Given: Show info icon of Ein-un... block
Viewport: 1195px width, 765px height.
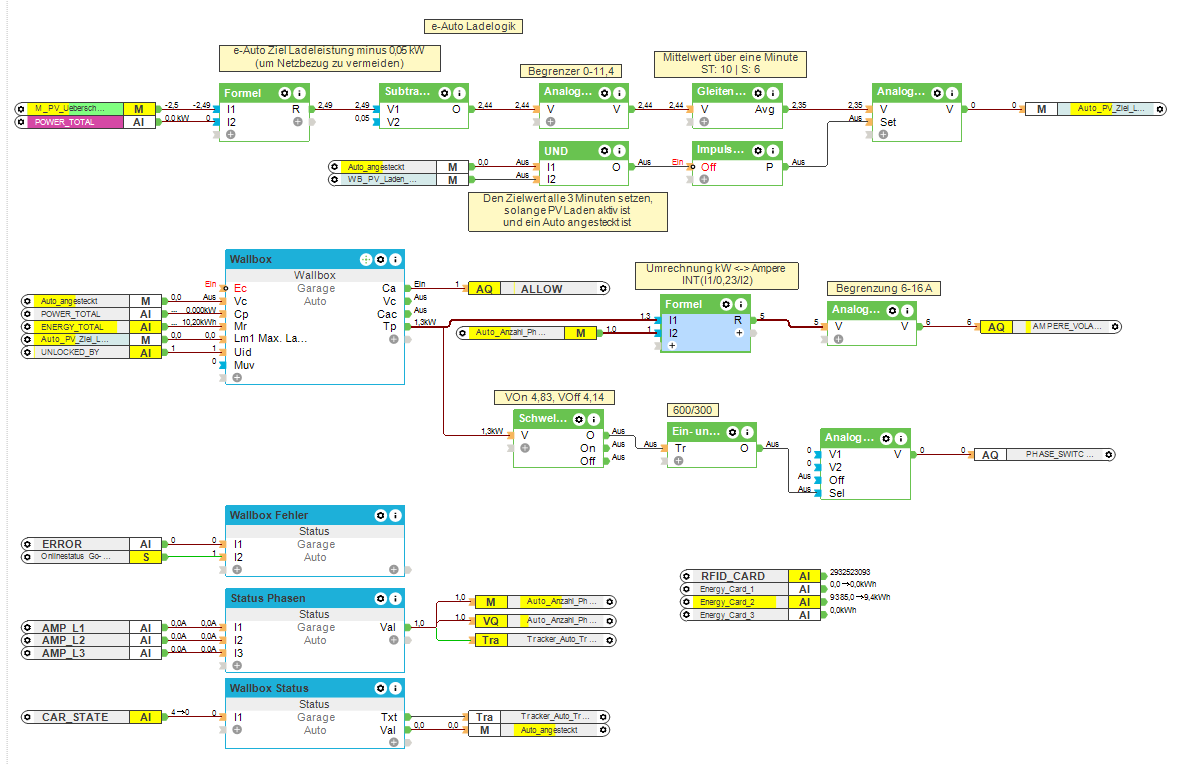Looking at the screenshot, I should [x=748, y=432].
